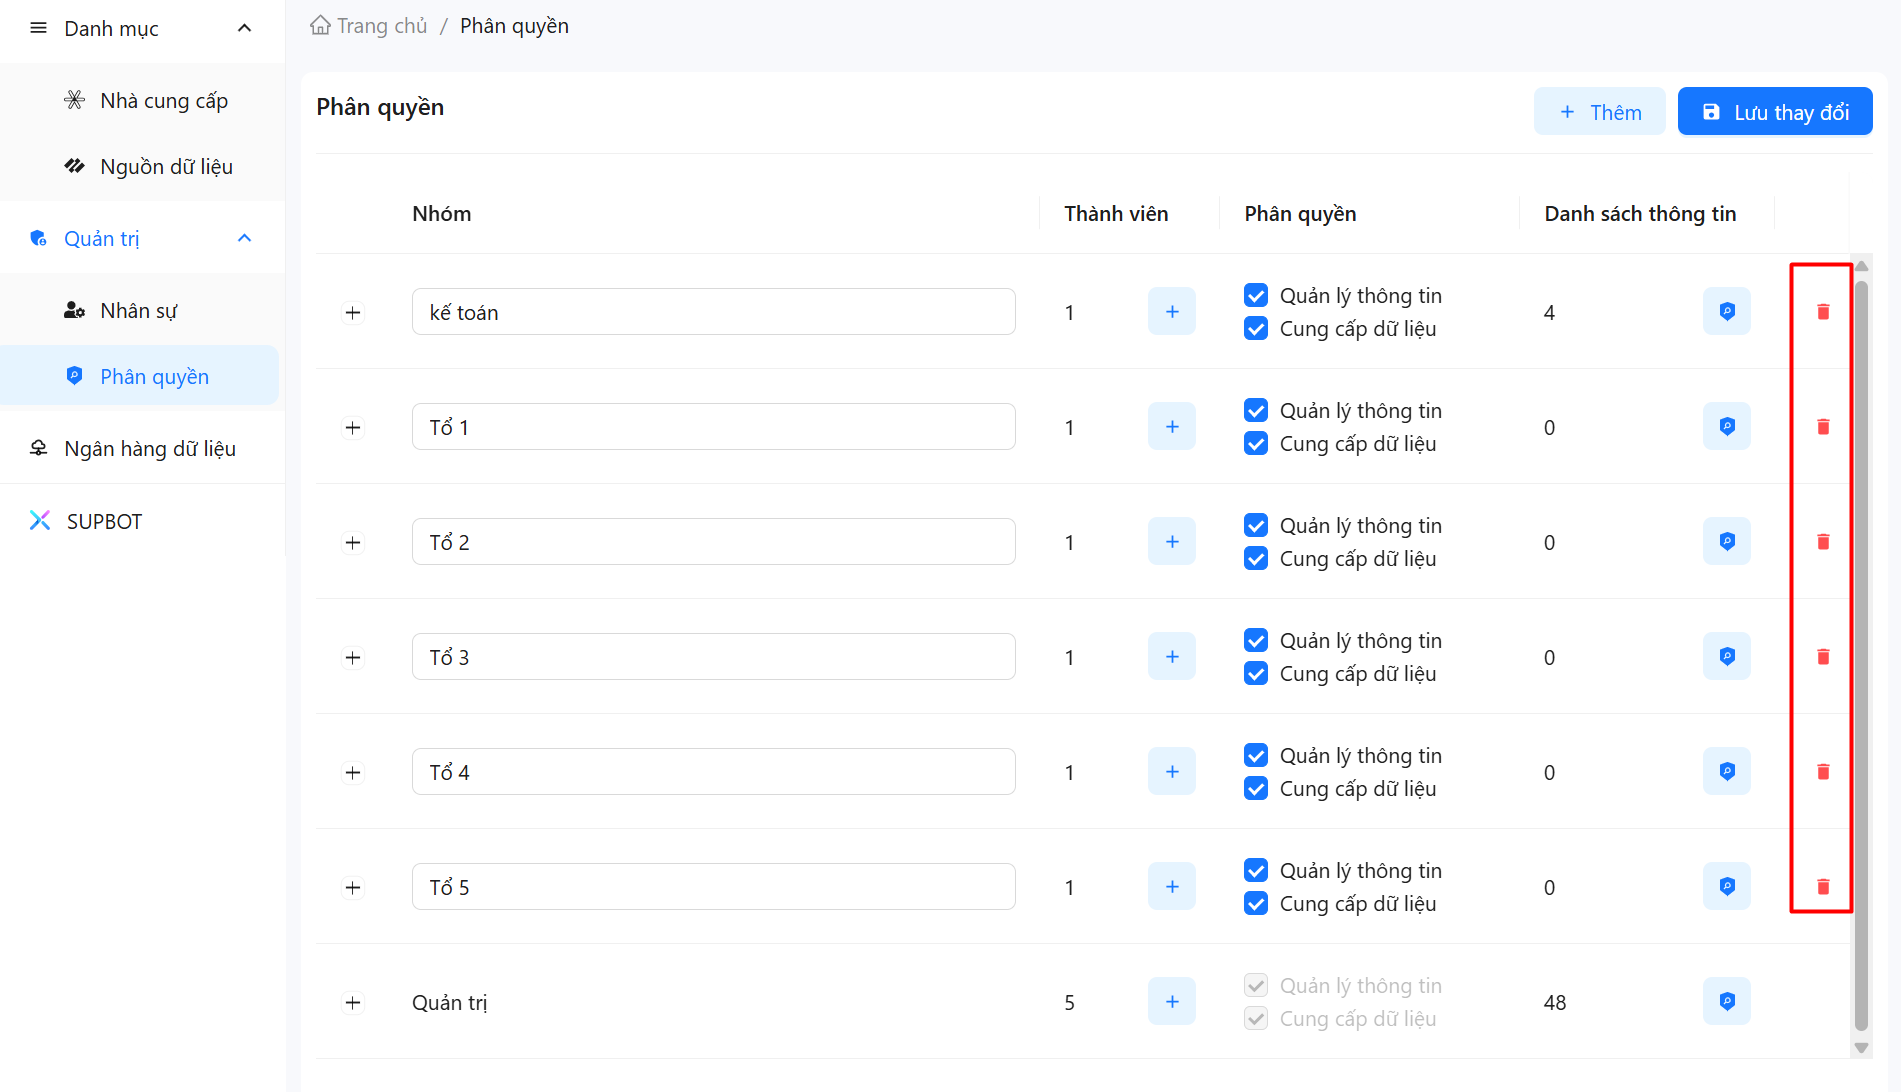Open info list shield for Tổ 1
Viewport: 1901px width, 1092px height.
coord(1726,427)
